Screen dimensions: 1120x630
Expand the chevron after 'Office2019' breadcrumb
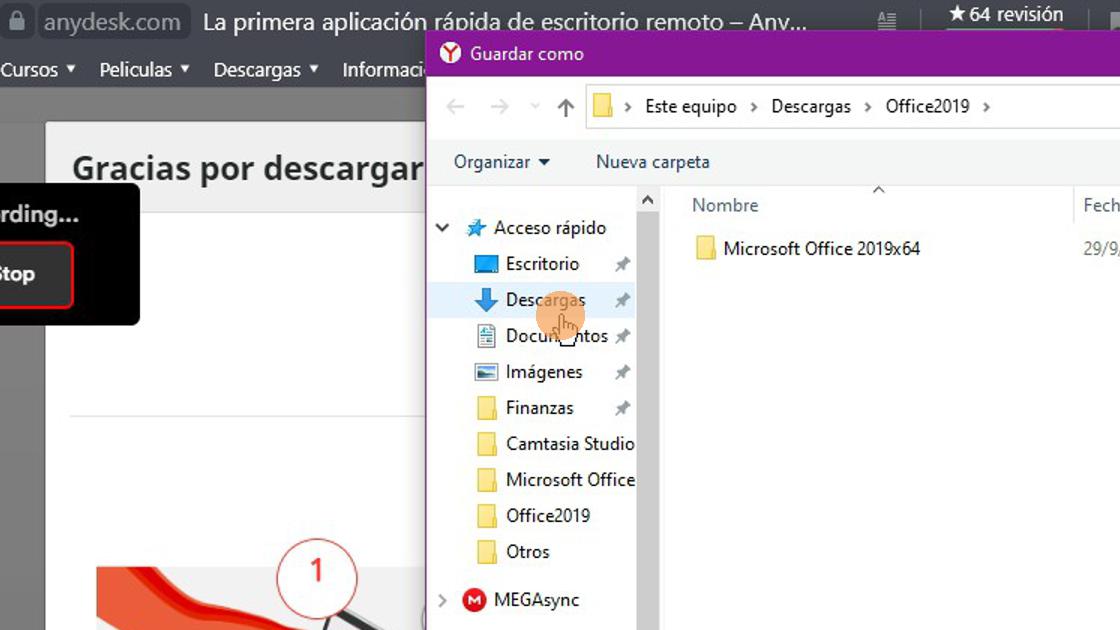pos(986,107)
